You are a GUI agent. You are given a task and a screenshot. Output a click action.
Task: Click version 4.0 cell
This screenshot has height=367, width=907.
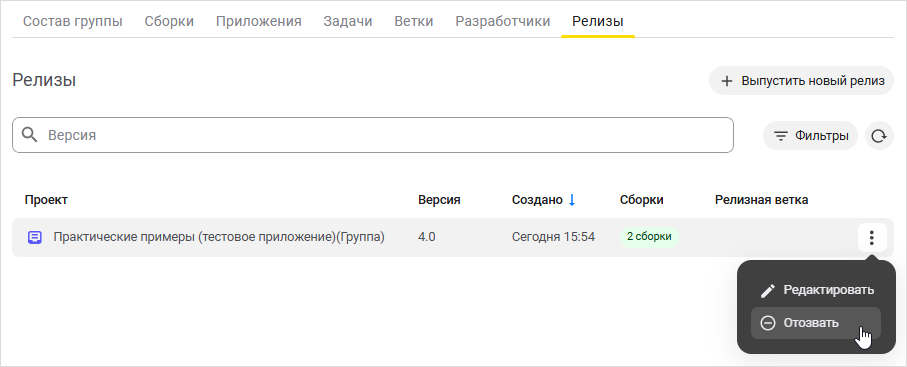[x=426, y=237]
